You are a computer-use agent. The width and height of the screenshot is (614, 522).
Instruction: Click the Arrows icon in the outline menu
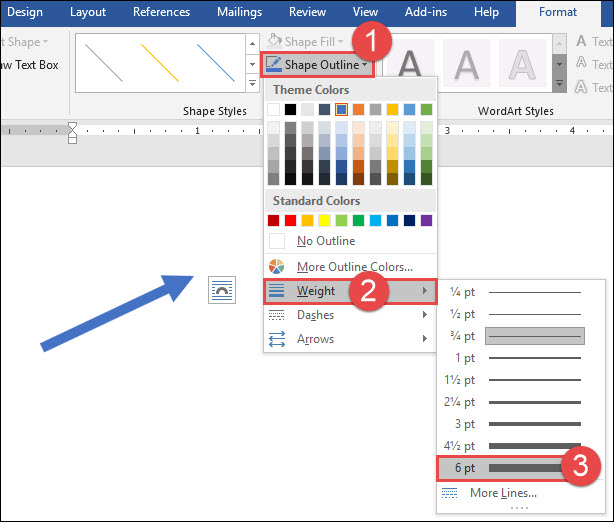coord(277,339)
